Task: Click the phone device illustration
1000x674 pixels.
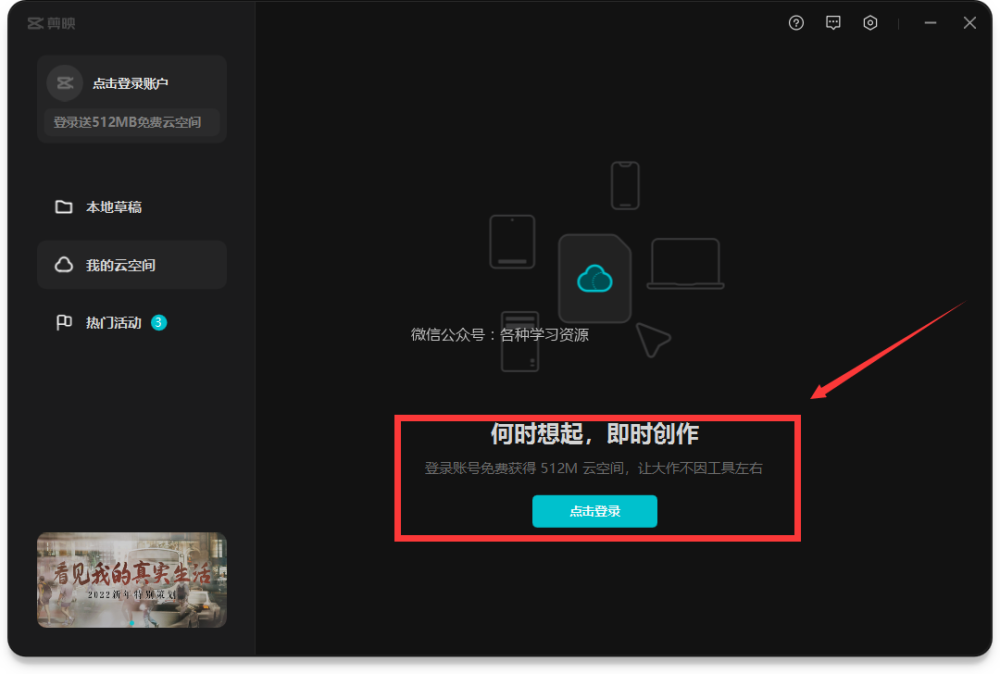Action: [x=625, y=186]
